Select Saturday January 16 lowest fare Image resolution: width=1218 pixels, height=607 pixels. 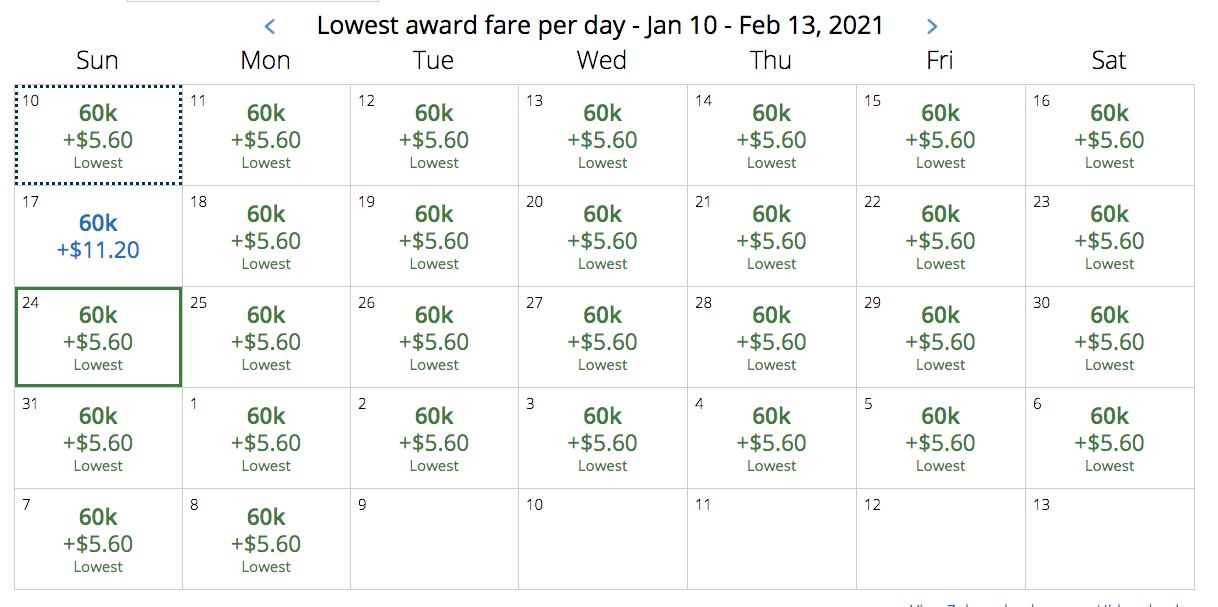[1109, 135]
